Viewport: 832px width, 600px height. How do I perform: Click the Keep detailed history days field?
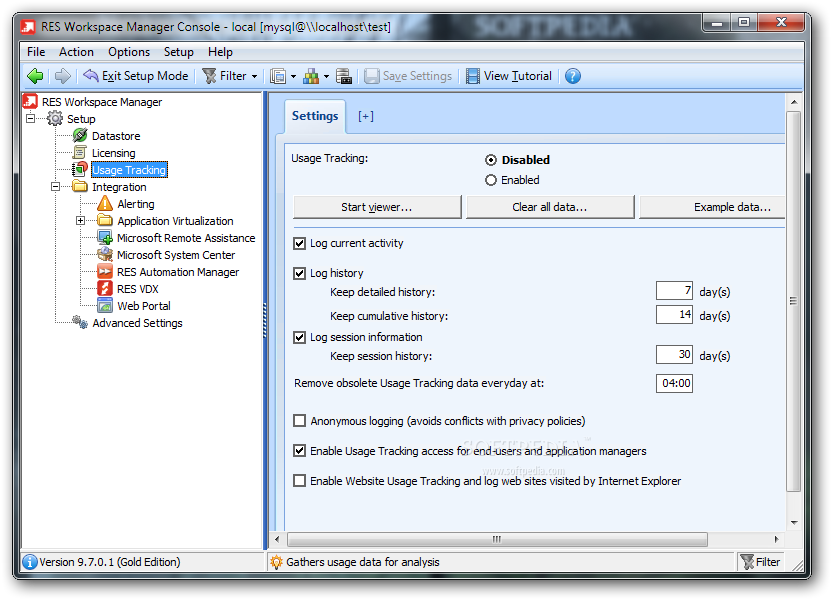pyautogui.click(x=674, y=291)
